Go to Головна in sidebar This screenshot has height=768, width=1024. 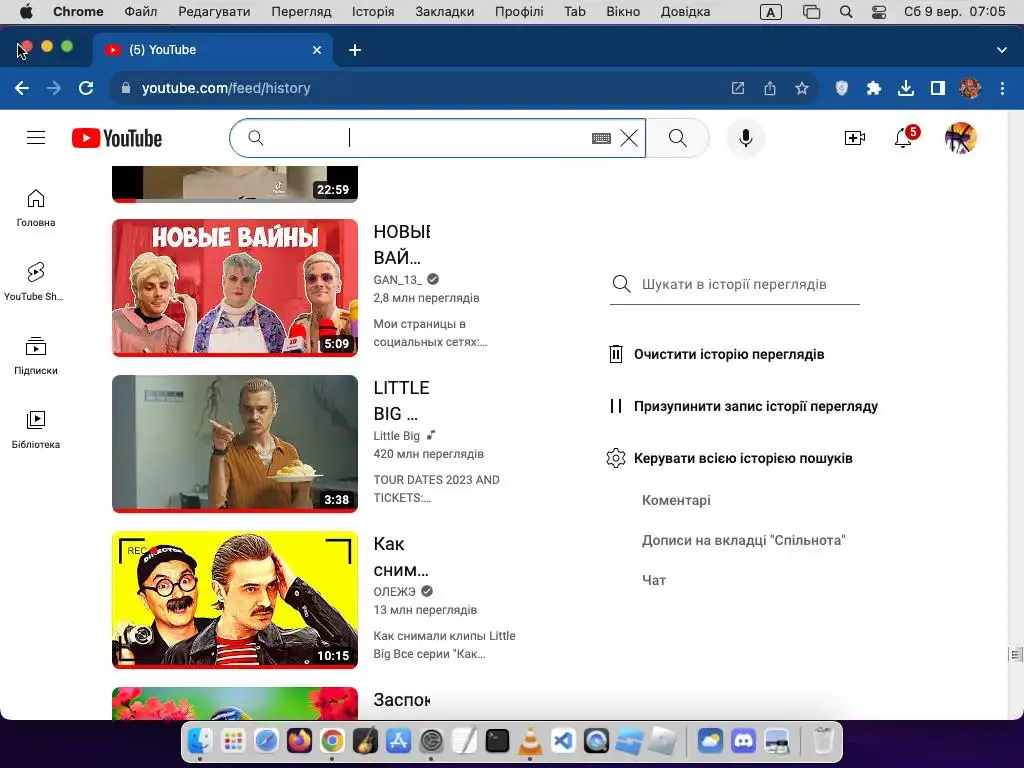pyautogui.click(x=36, y=208)
